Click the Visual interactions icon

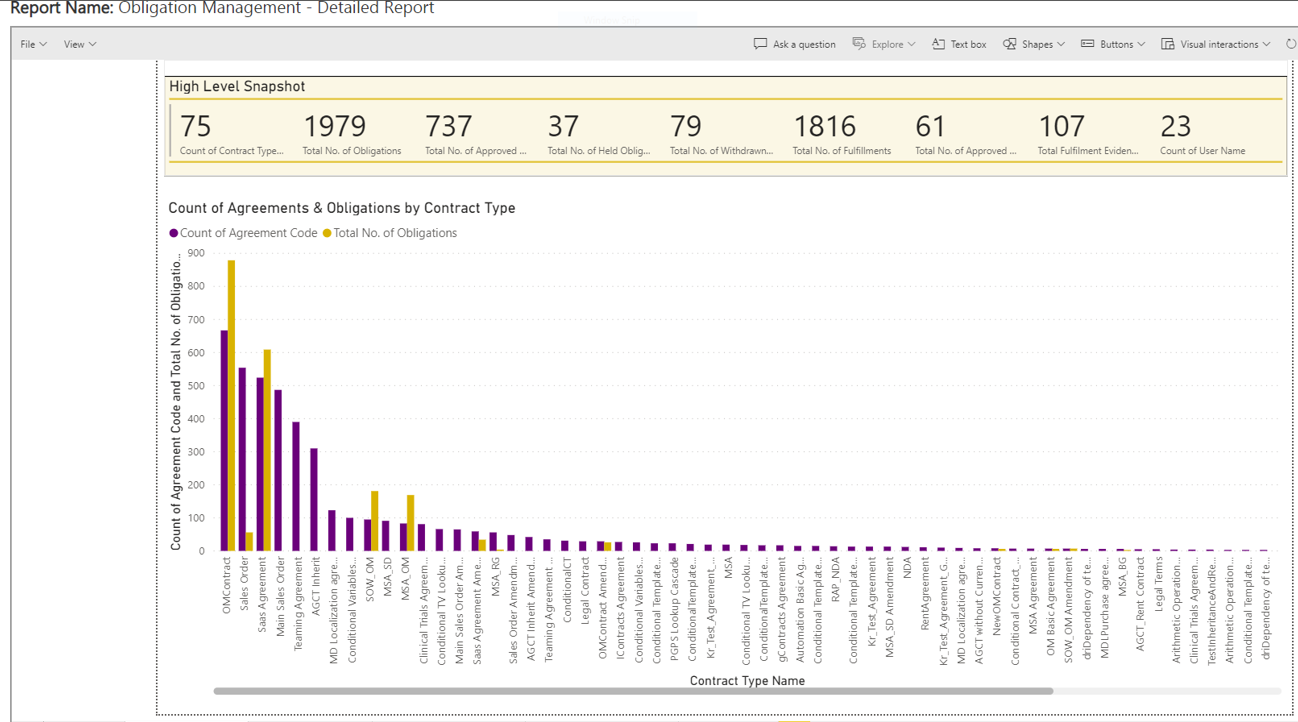coord(1168,44)
